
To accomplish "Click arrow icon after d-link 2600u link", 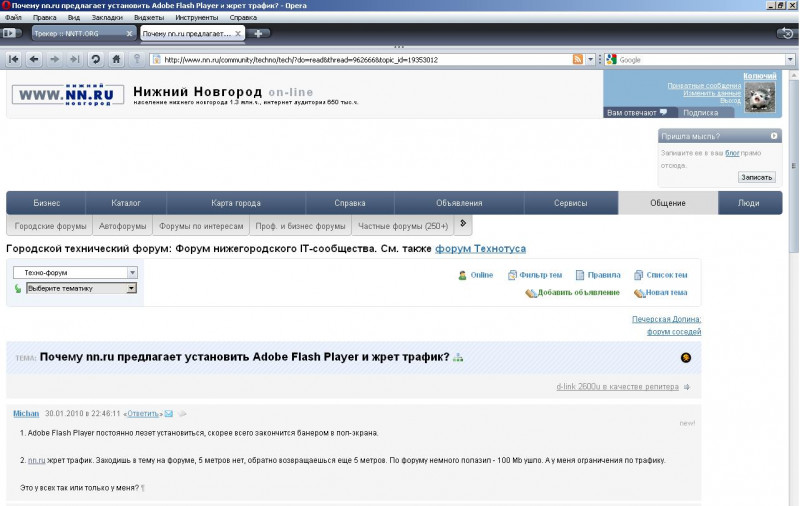I will click(x=687, y=387).
